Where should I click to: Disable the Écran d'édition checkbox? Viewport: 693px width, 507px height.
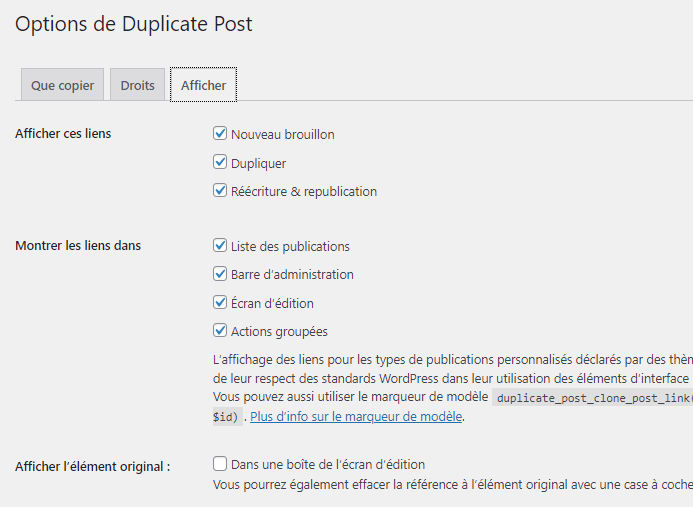point(220,303)
